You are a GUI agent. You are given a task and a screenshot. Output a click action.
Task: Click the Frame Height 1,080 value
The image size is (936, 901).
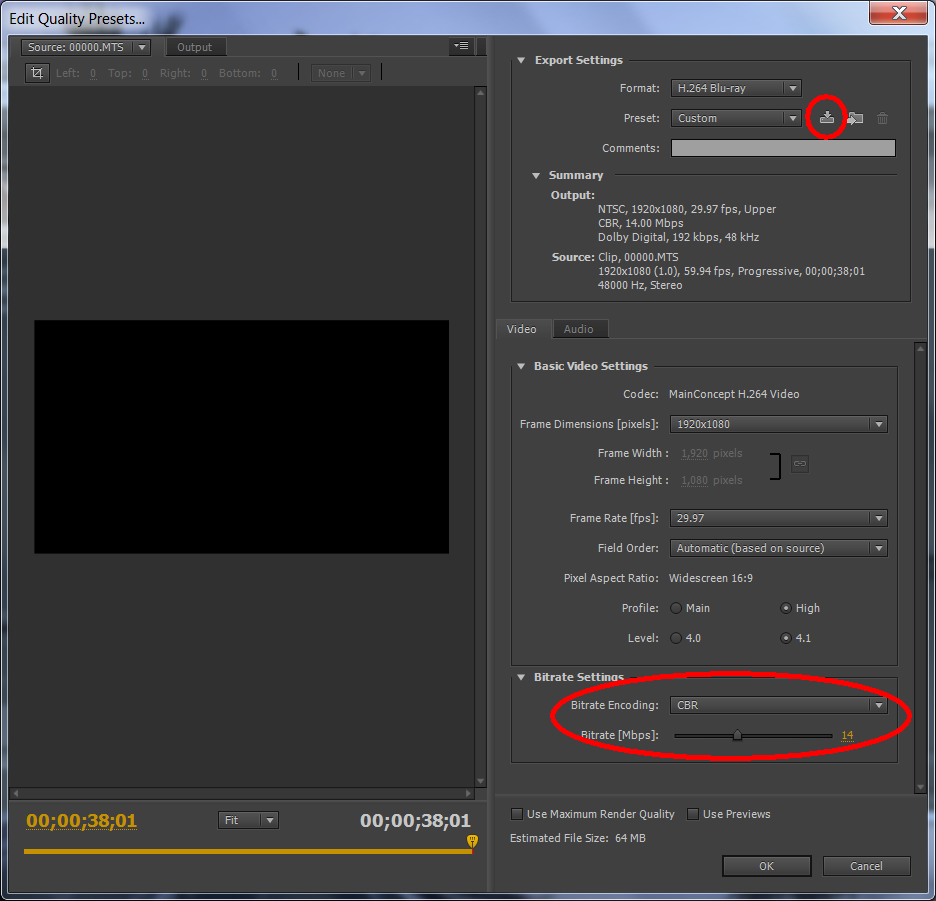pyautogui.click(x=694, y=480)
